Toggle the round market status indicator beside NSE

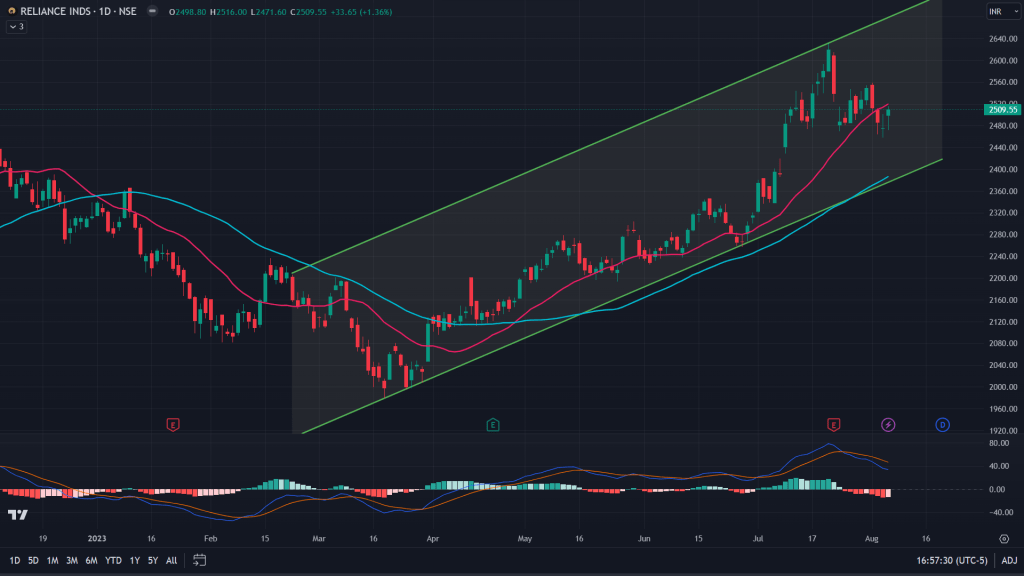click(150, 11)
